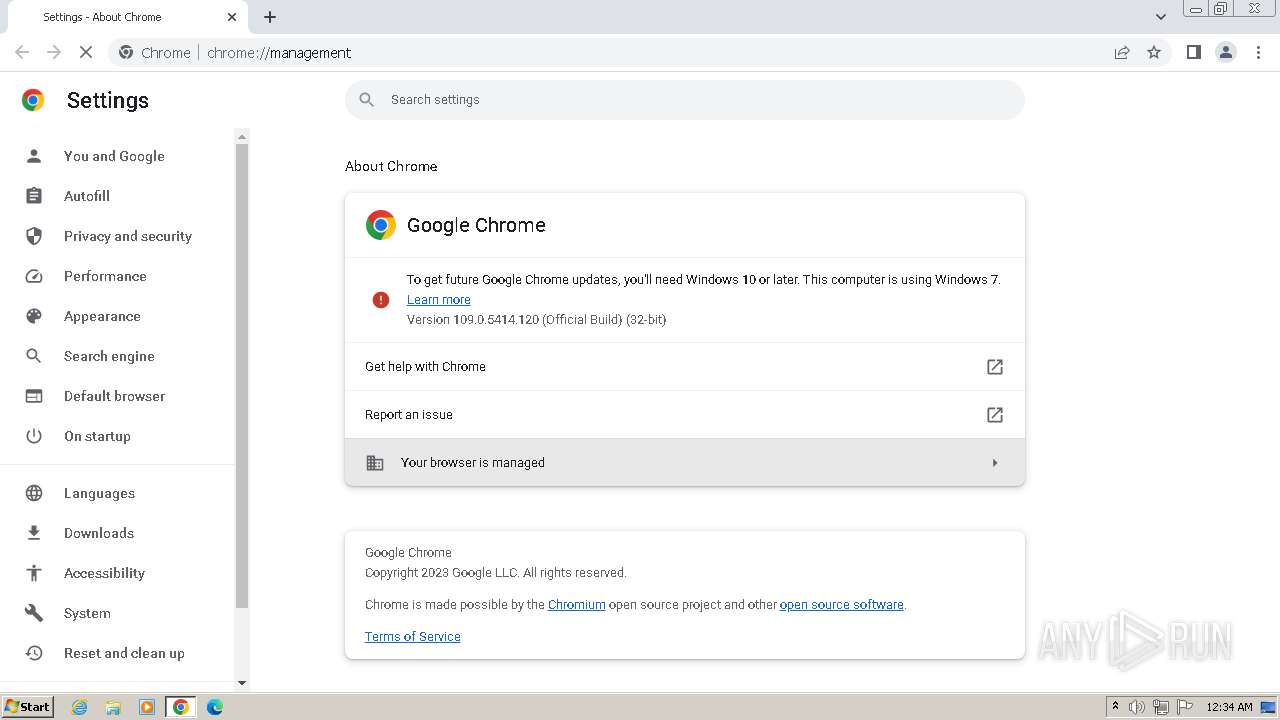Screen dimensions: 1280x720
Task: Click the Default browser window icon
Action: (x=34, y=396)
